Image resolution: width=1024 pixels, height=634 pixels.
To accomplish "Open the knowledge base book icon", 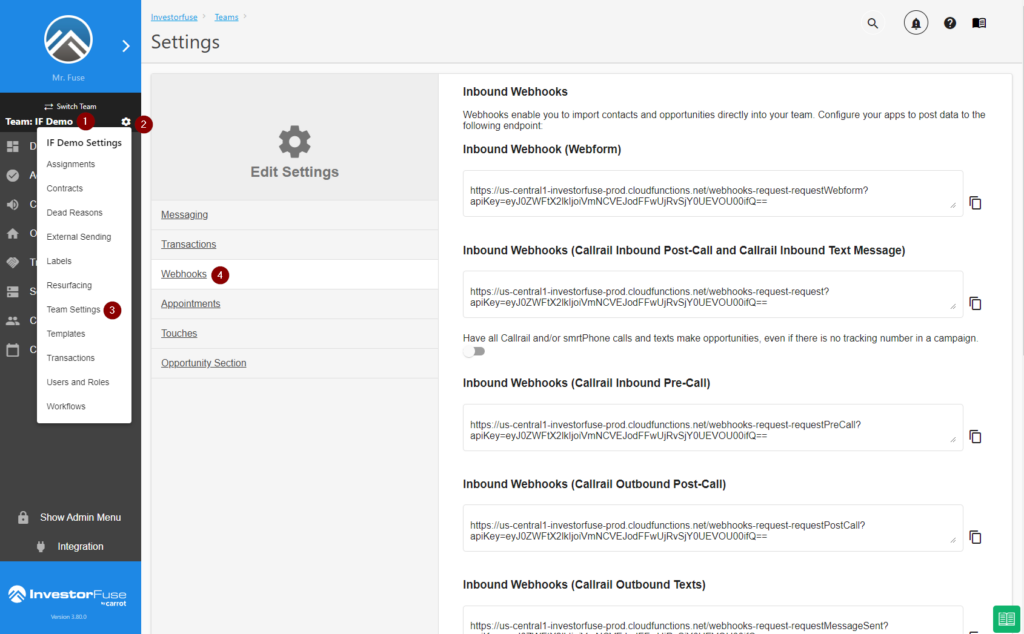I will pos(979,23).
